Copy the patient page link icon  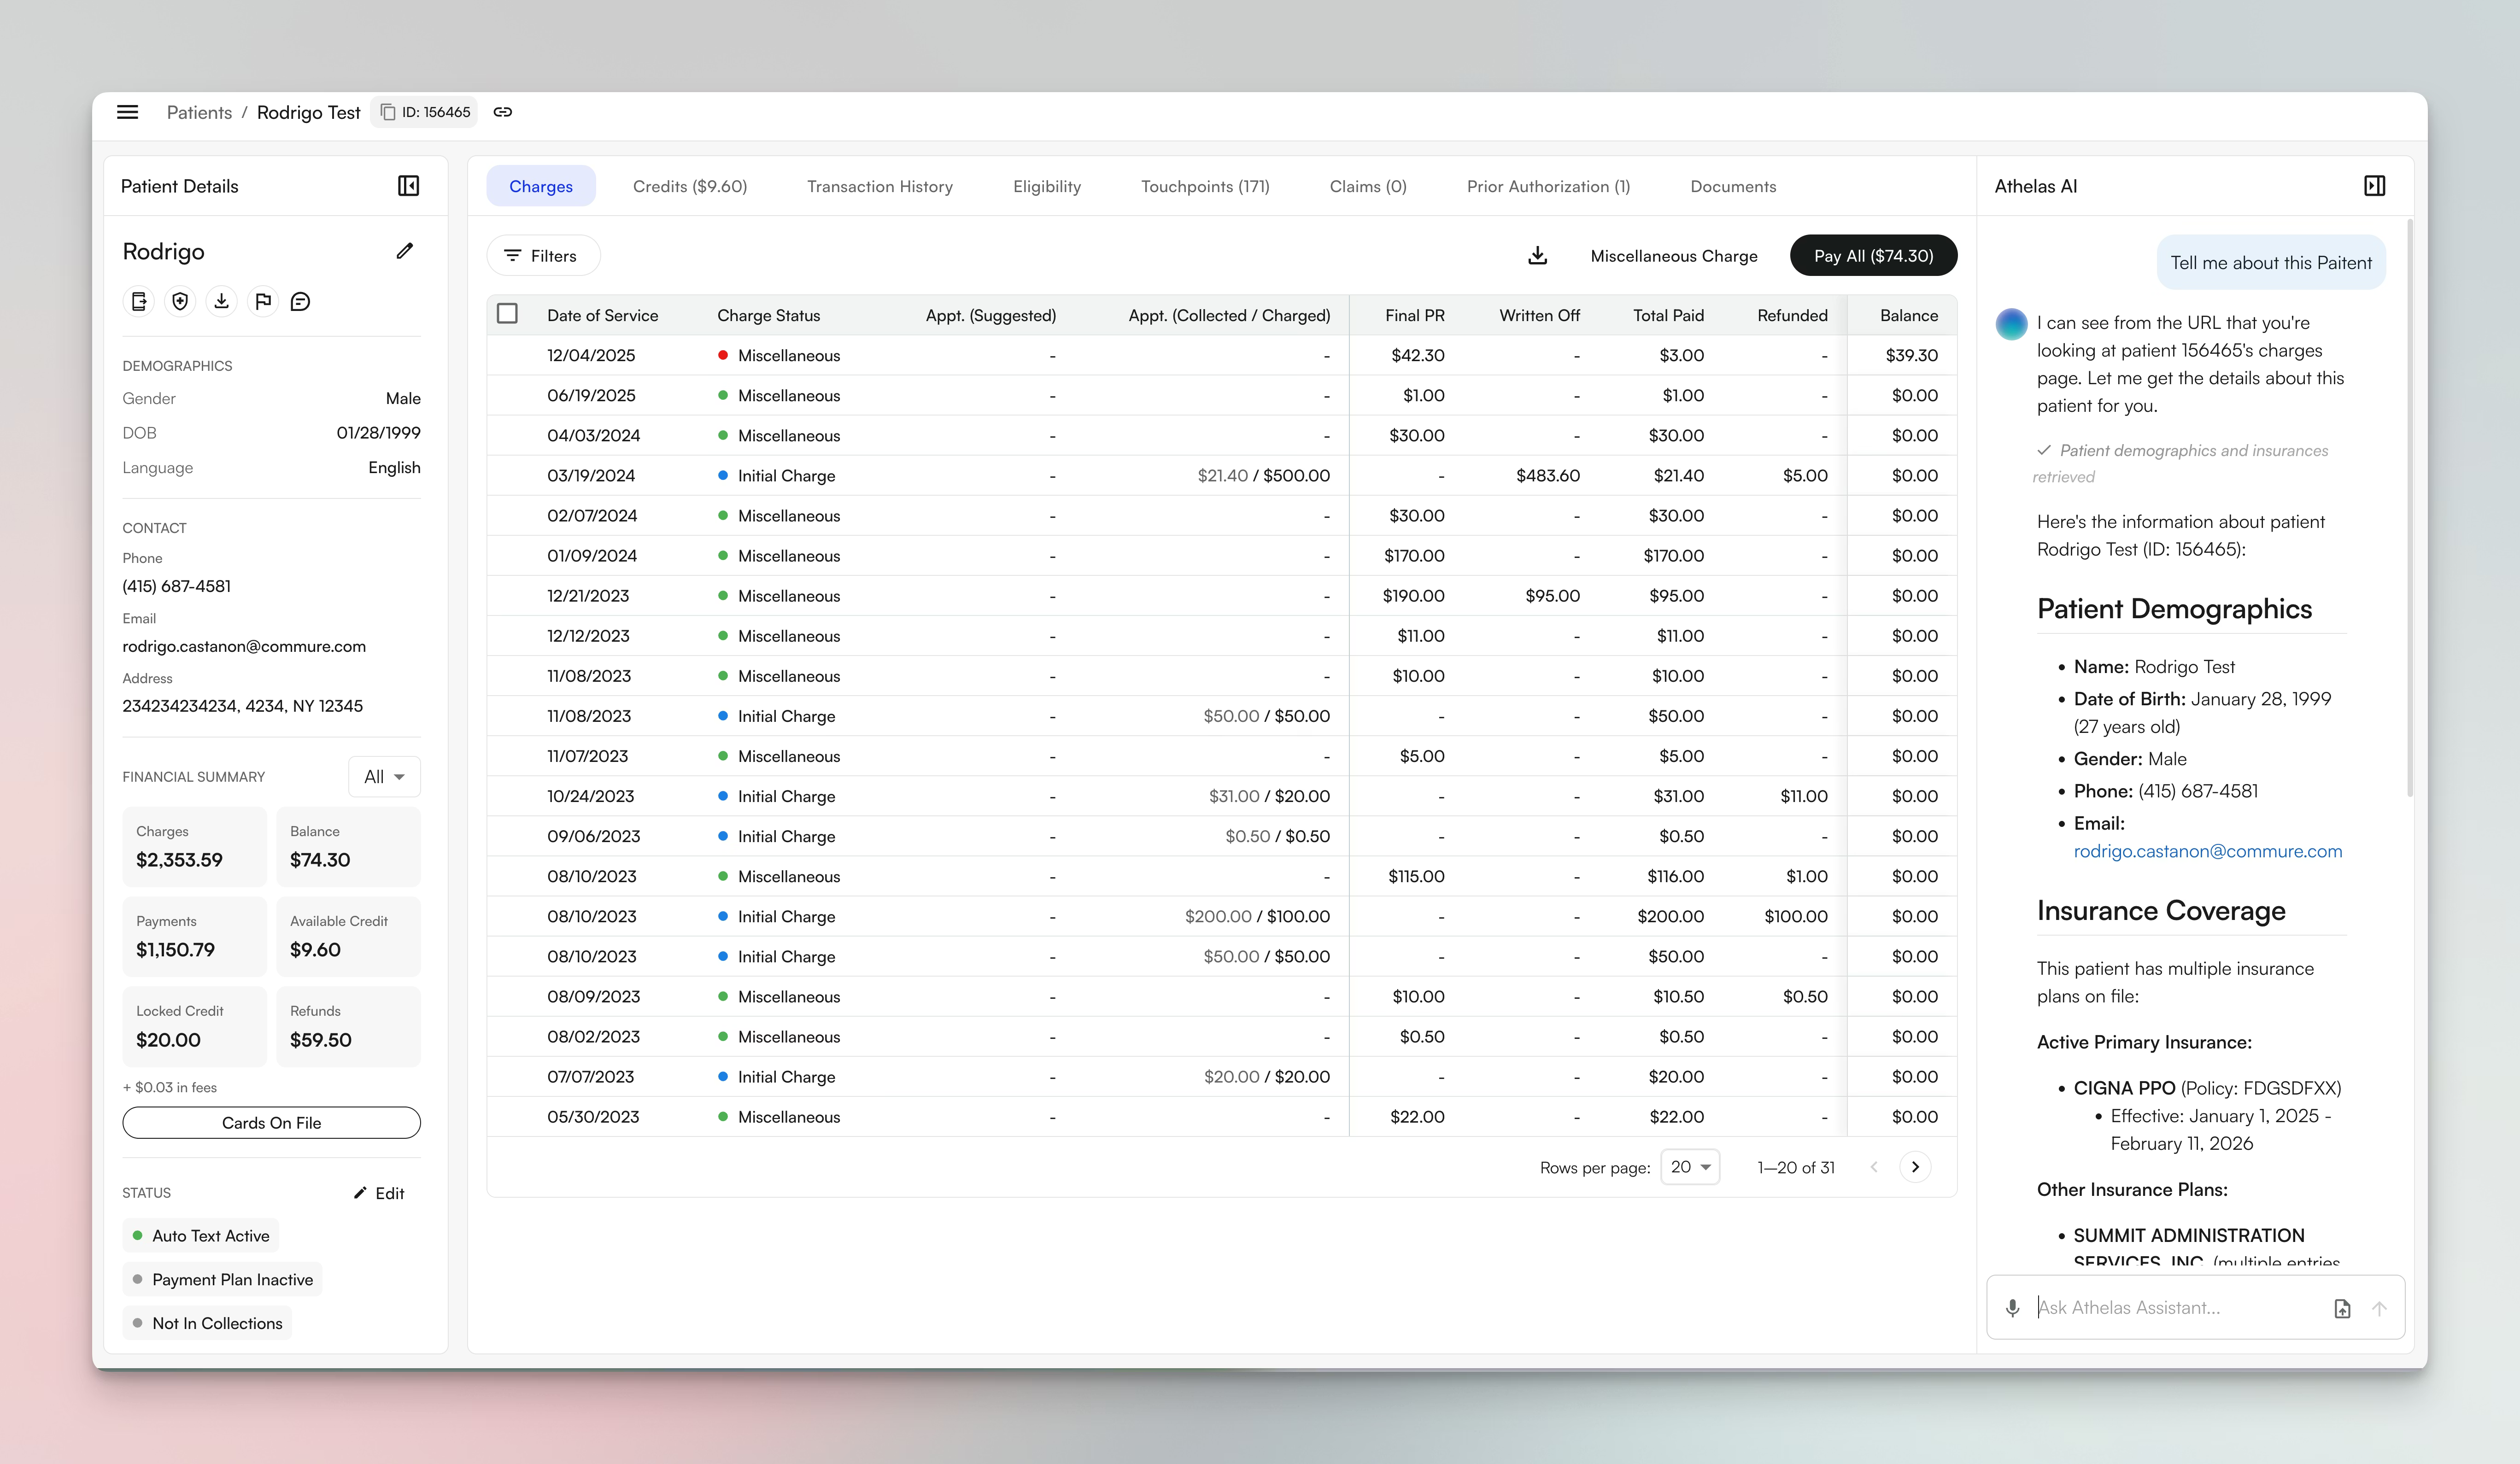click(503, 112)
